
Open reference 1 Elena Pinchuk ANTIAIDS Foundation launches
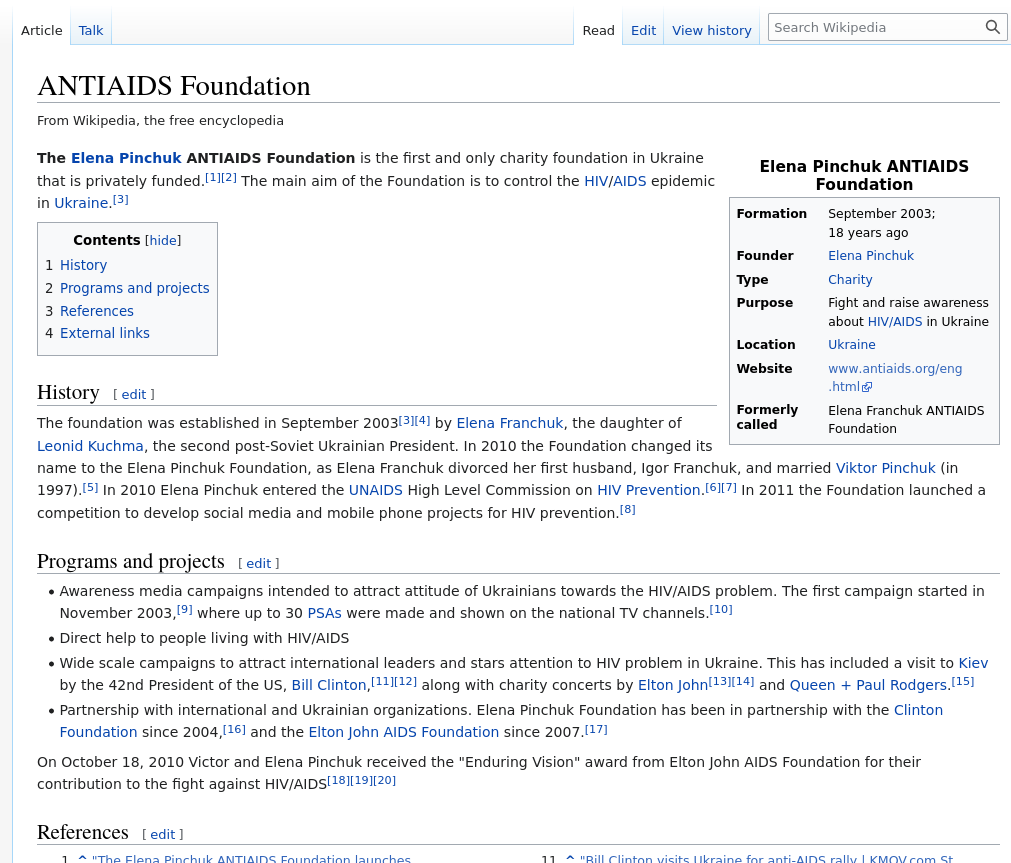click(x=251, y=858)
